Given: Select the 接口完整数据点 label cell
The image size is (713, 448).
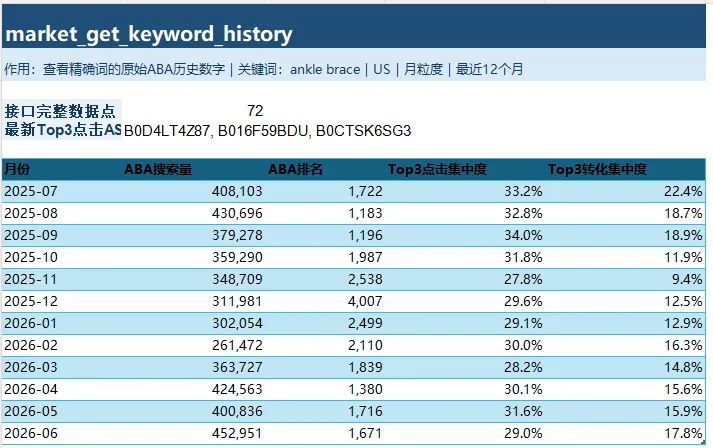Looking at the screenshot, I should point(62,111).
